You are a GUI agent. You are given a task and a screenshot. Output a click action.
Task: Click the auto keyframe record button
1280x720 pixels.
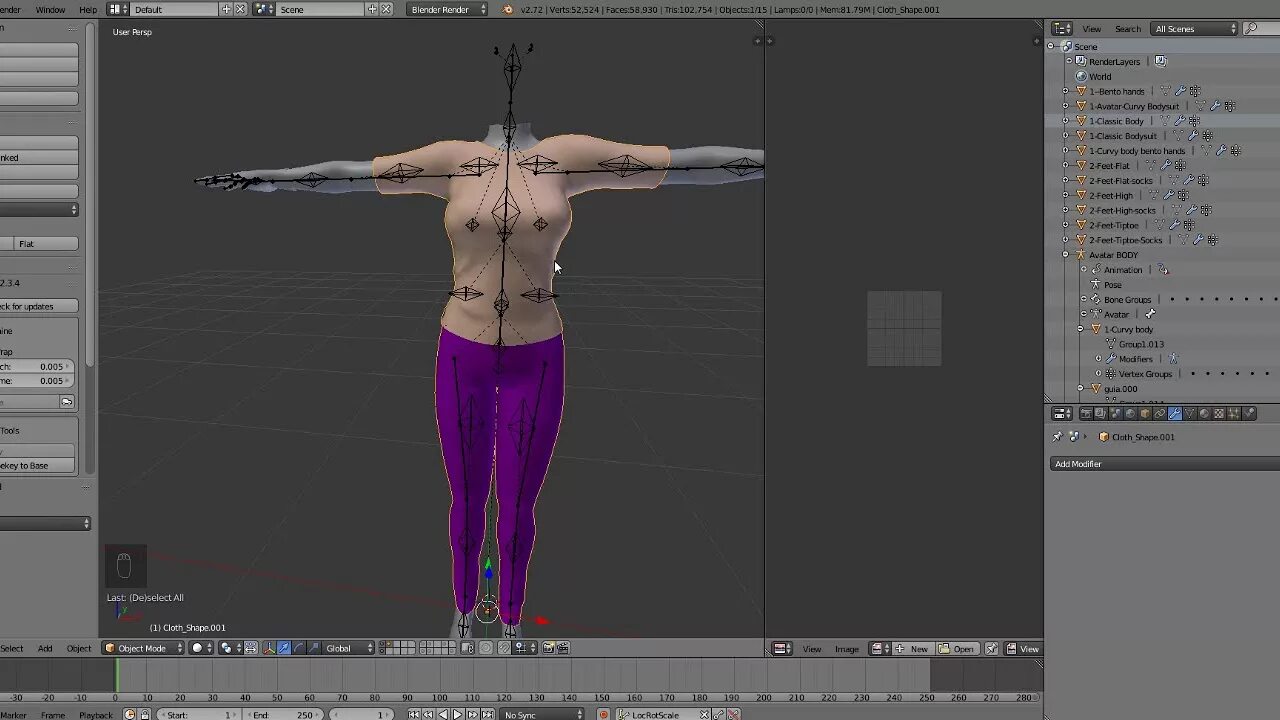click(x=603, y=715)
